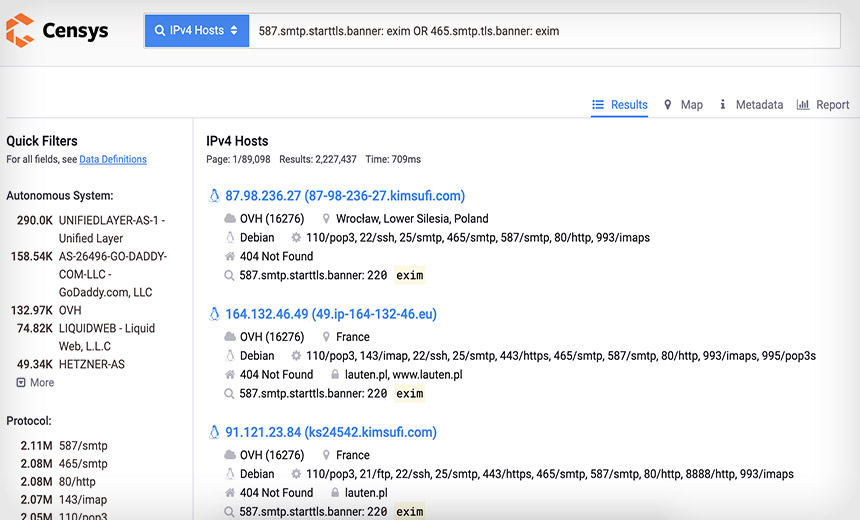Click the Report bar chart icon
This screenshot has width=860, height=520.
pyautogui.click(x=803, y=105)
